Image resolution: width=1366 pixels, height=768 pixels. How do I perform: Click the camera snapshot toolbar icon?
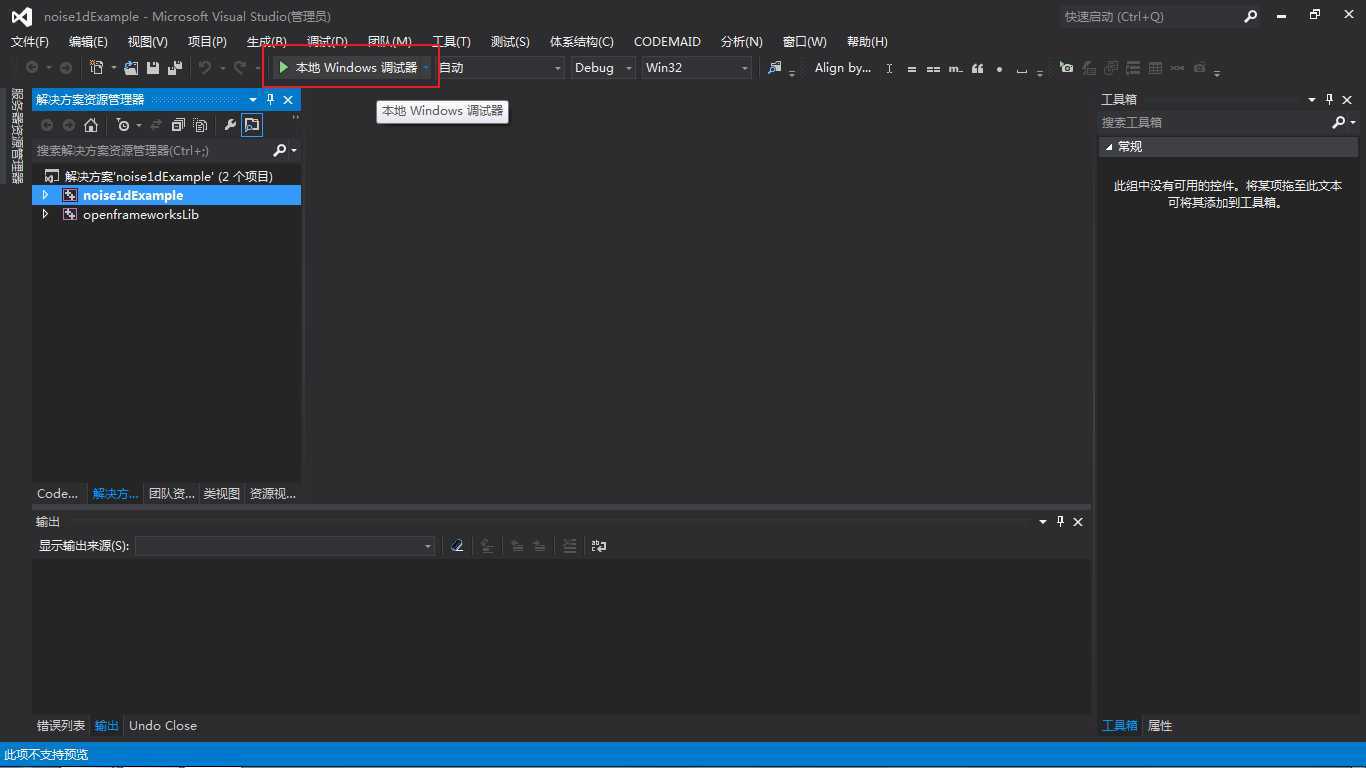click(1066, 68)
